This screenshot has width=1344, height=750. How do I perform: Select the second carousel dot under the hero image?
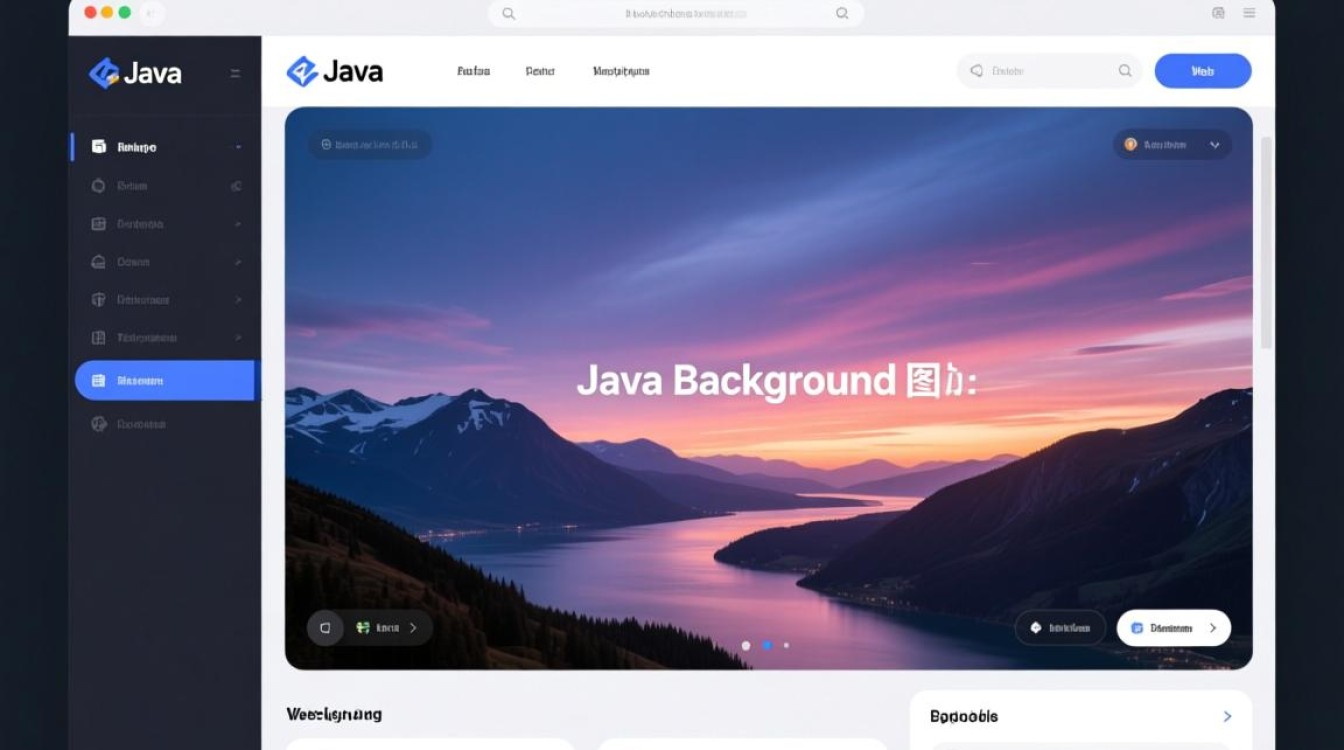768,646
